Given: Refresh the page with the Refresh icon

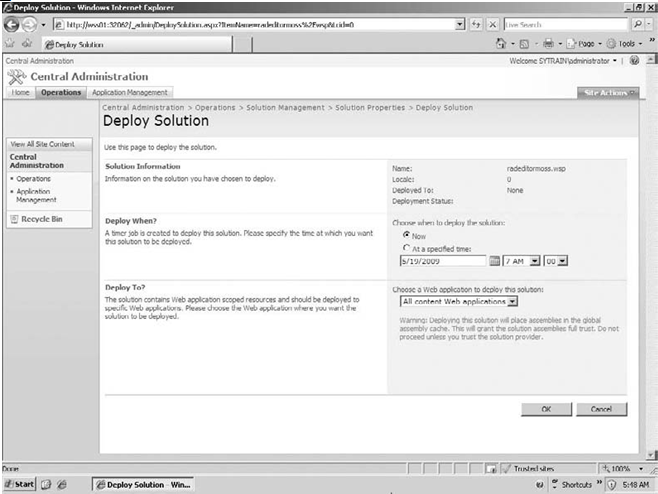Looking at the screenshot, I should (476, 25).
